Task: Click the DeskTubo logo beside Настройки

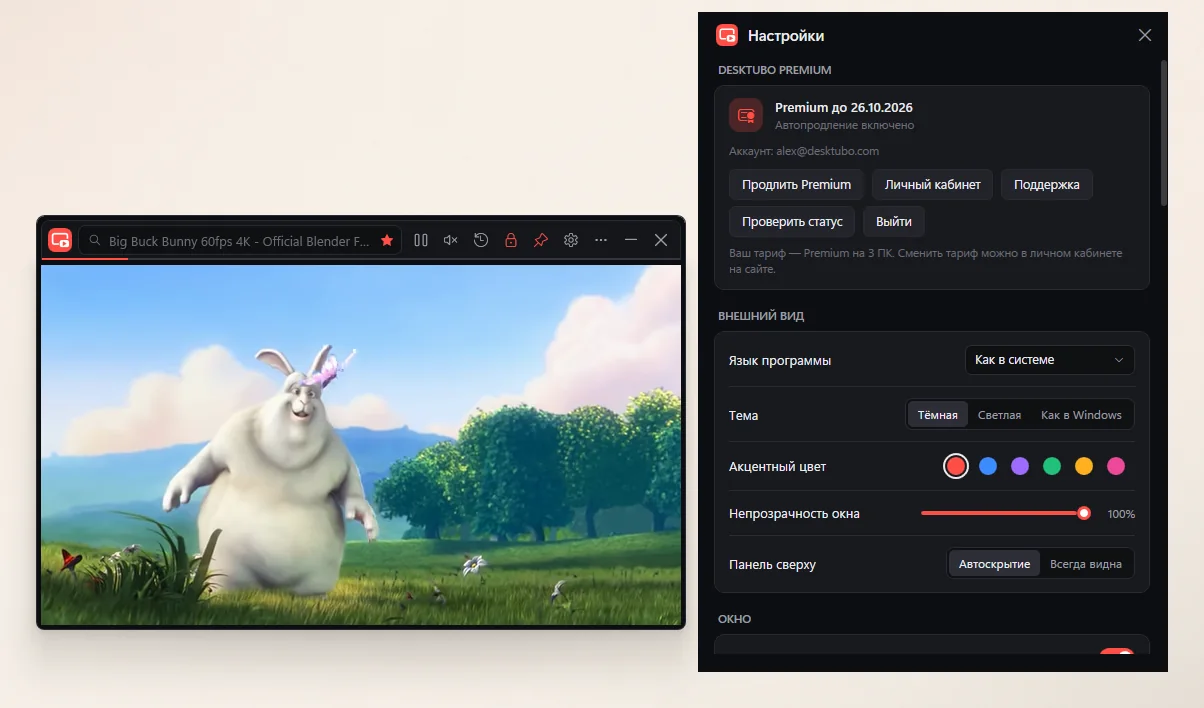Action: click(x=727, y=35)
